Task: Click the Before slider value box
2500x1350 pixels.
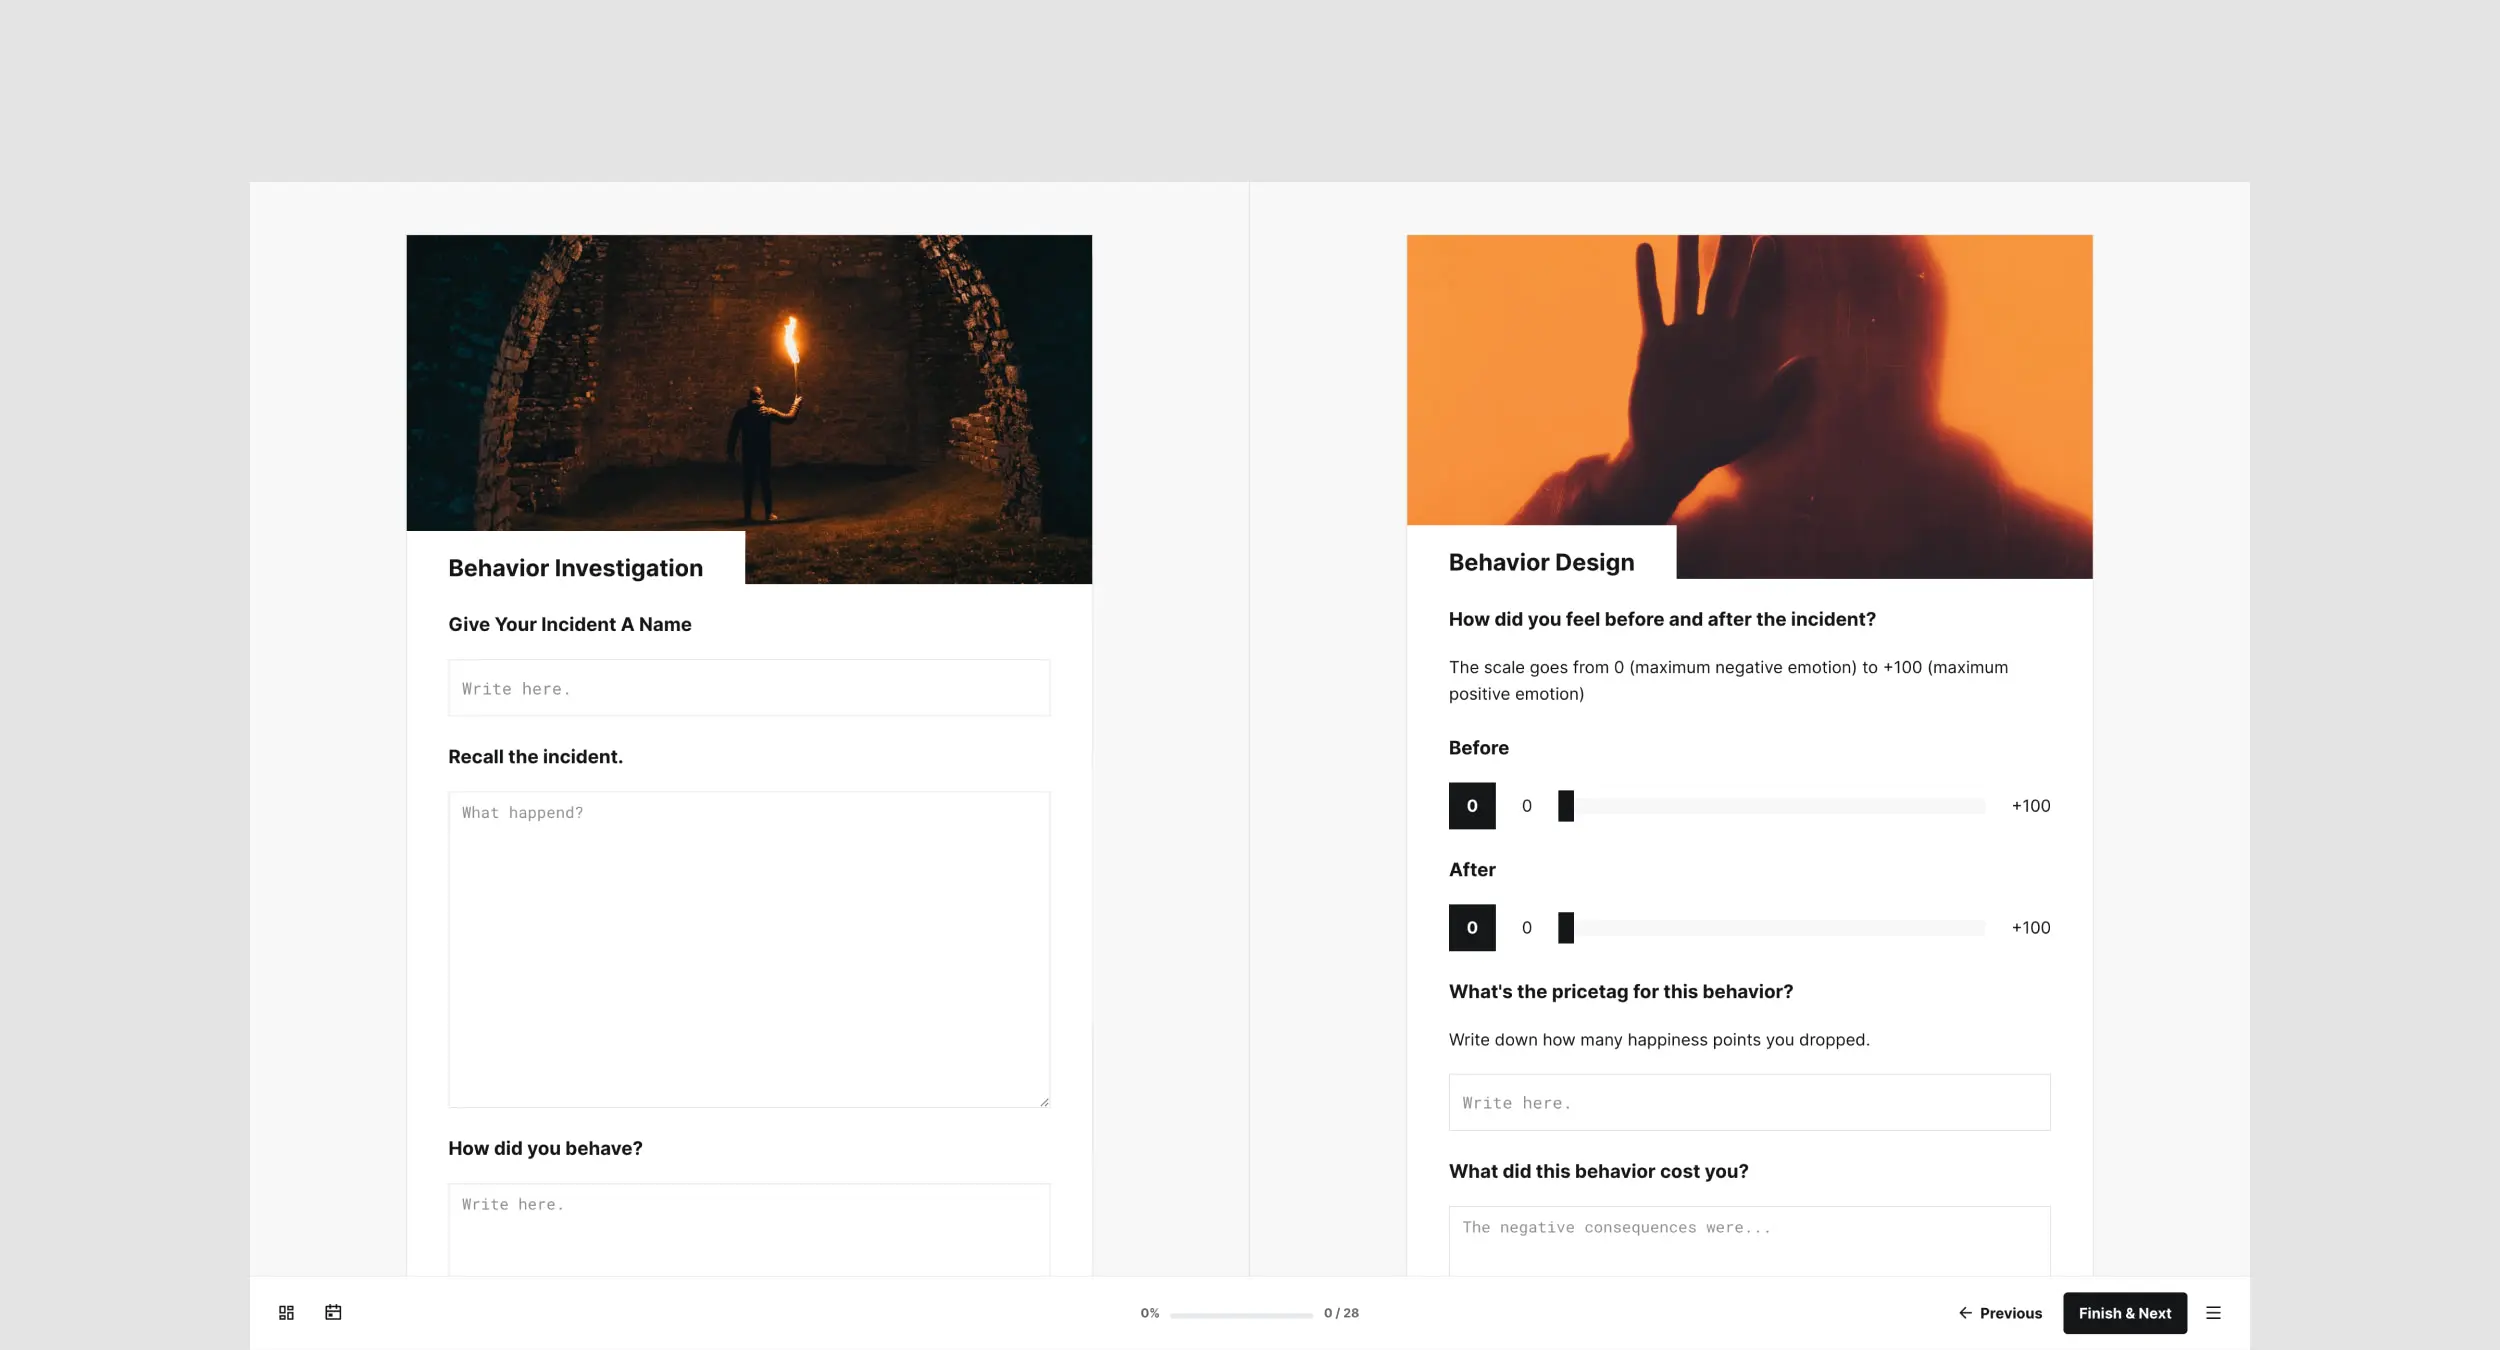Action: tap(1472, 806)
